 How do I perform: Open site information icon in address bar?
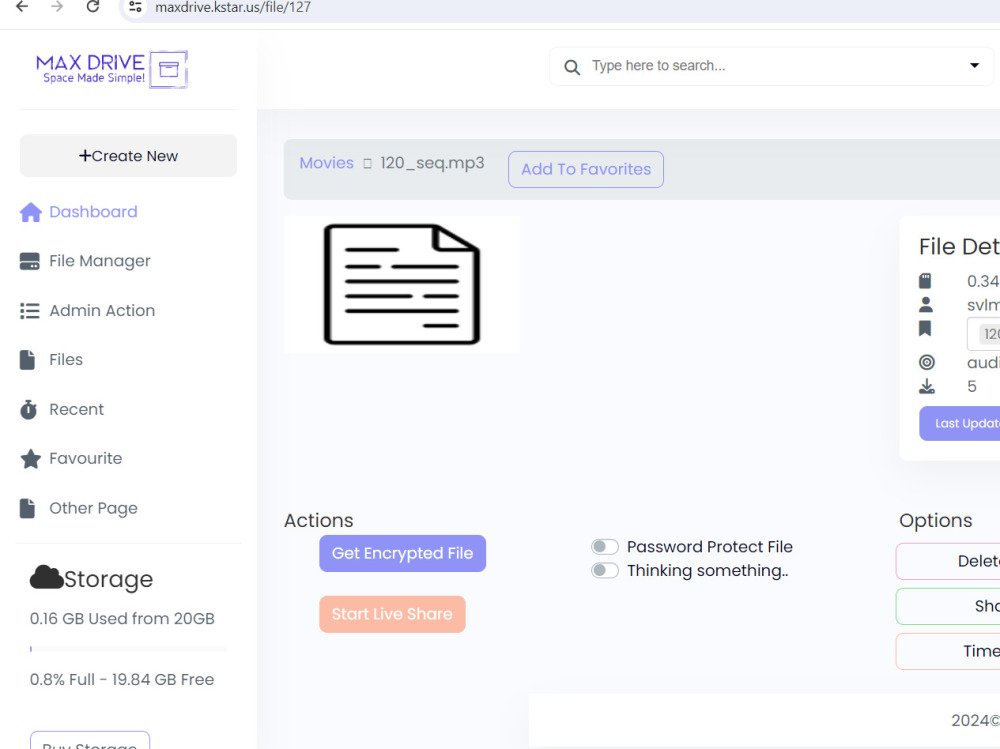(135, 7)
